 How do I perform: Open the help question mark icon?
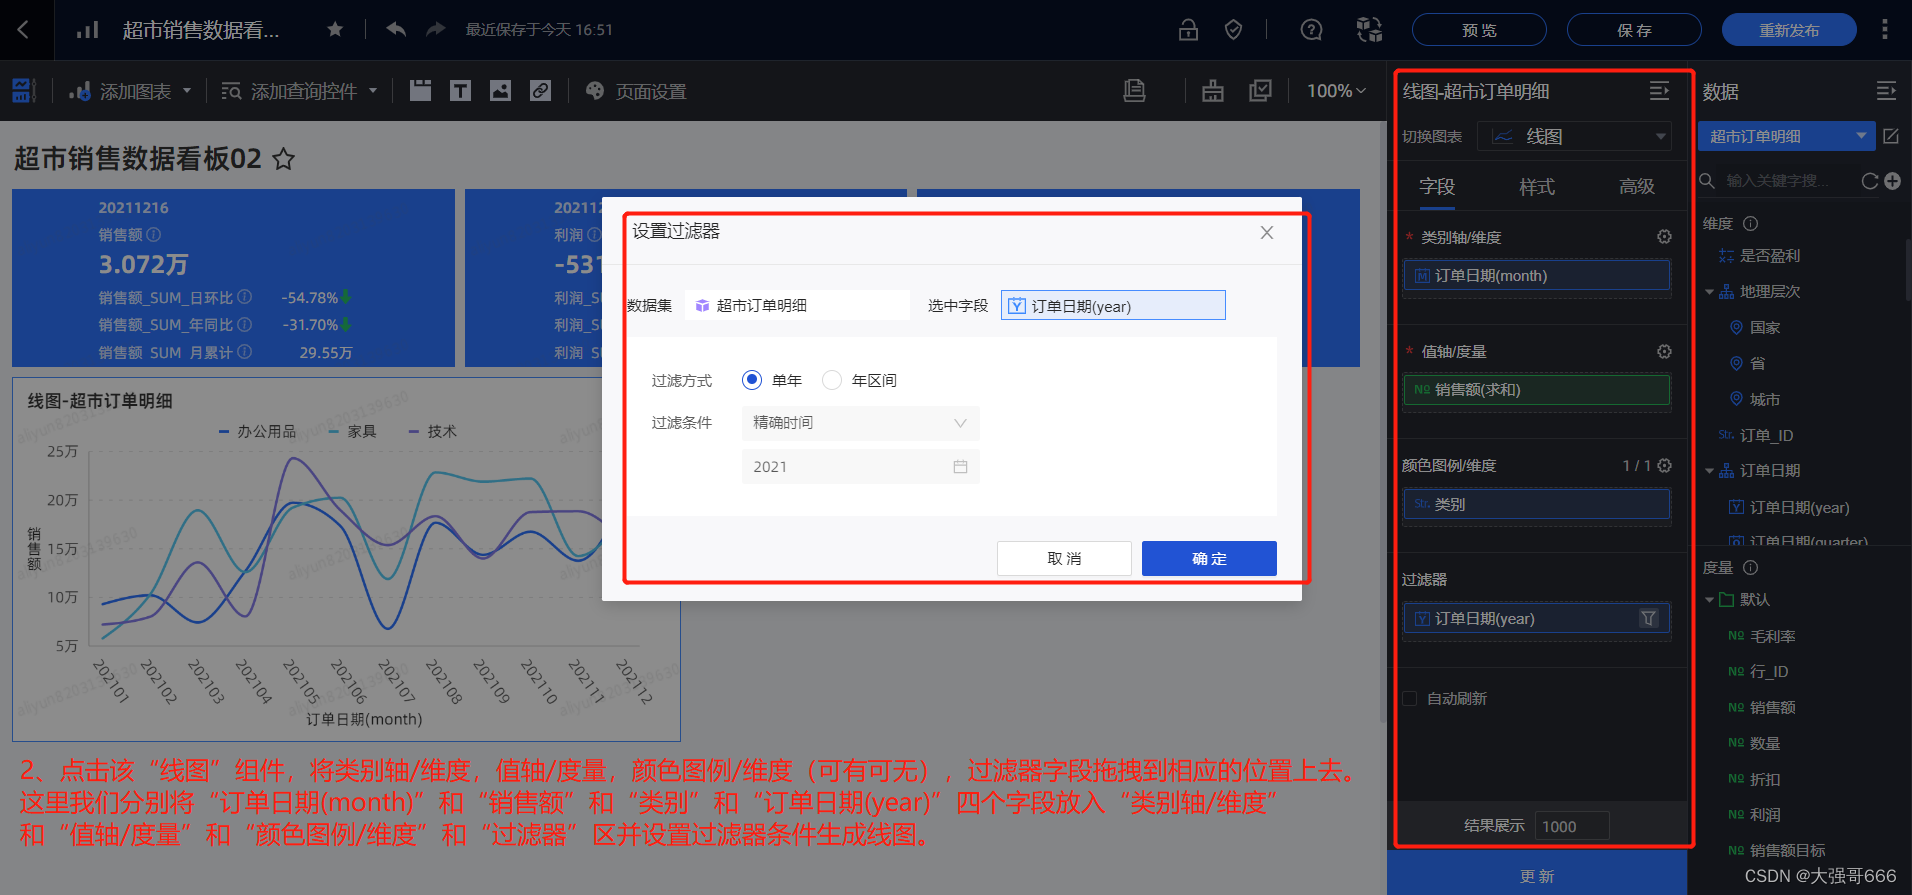(x=1311, y=30)
